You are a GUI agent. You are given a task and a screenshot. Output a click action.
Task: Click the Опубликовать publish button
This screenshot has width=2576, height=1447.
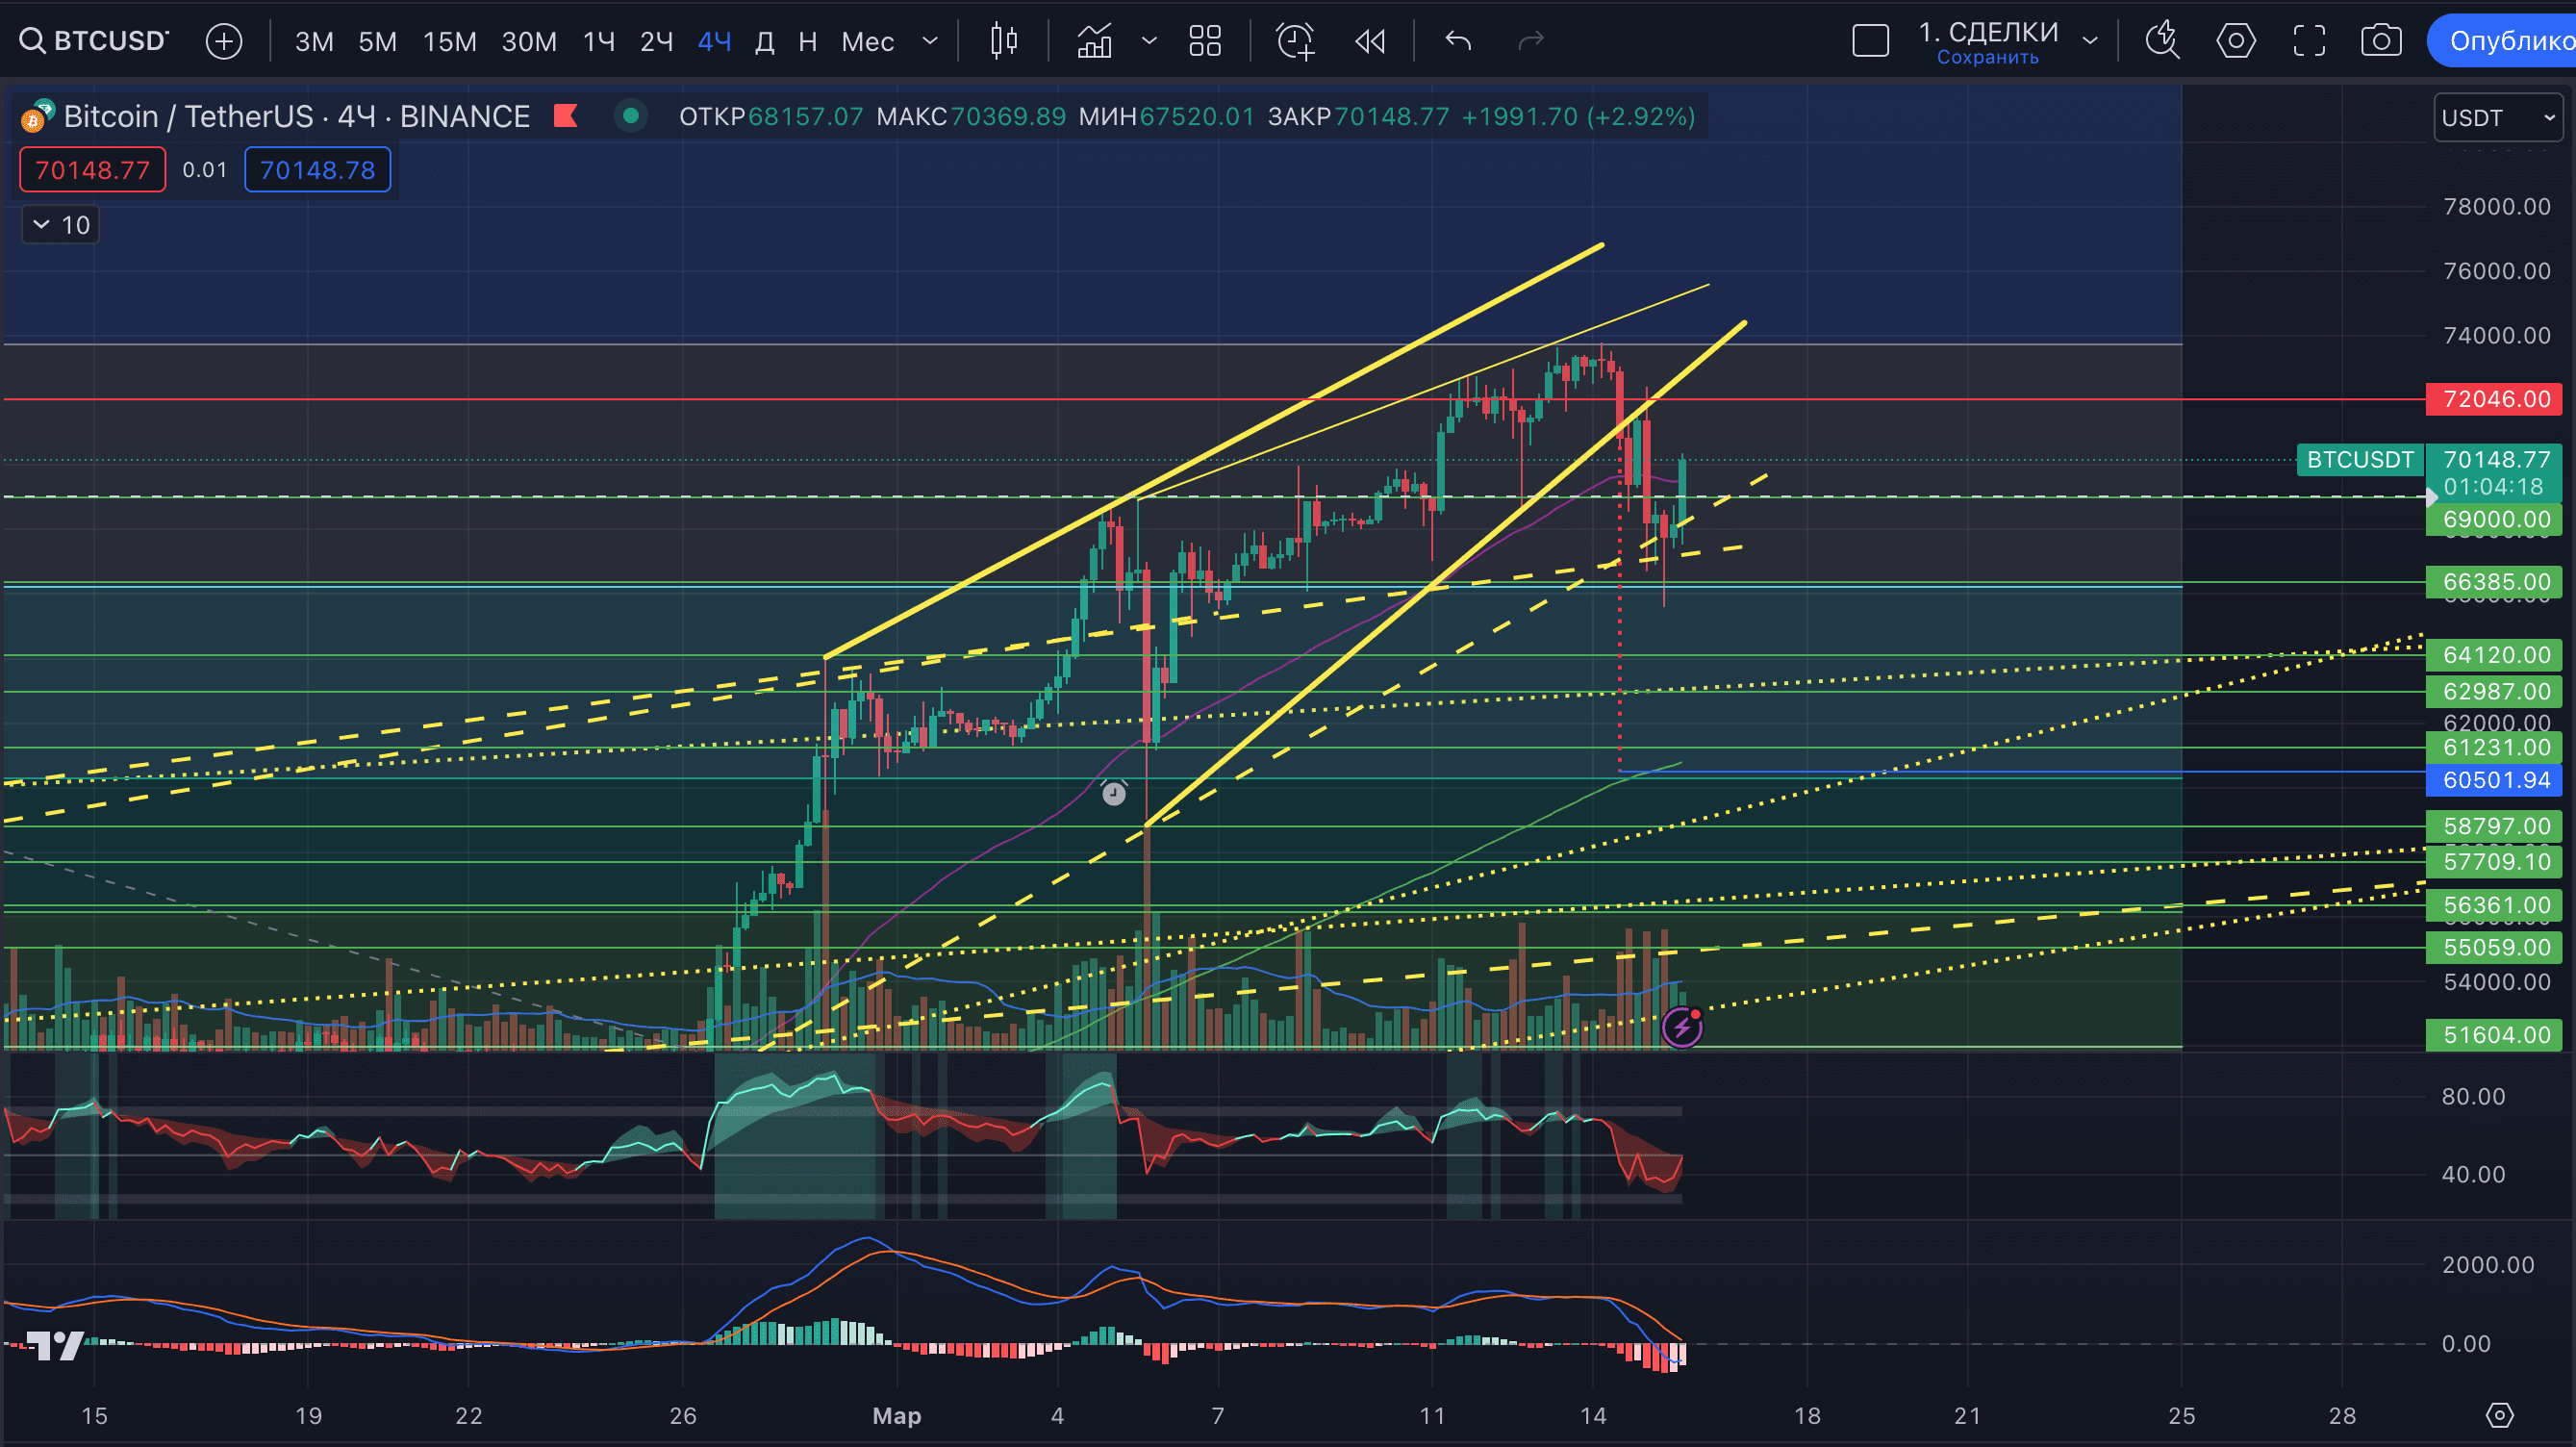coord(2503,41)
